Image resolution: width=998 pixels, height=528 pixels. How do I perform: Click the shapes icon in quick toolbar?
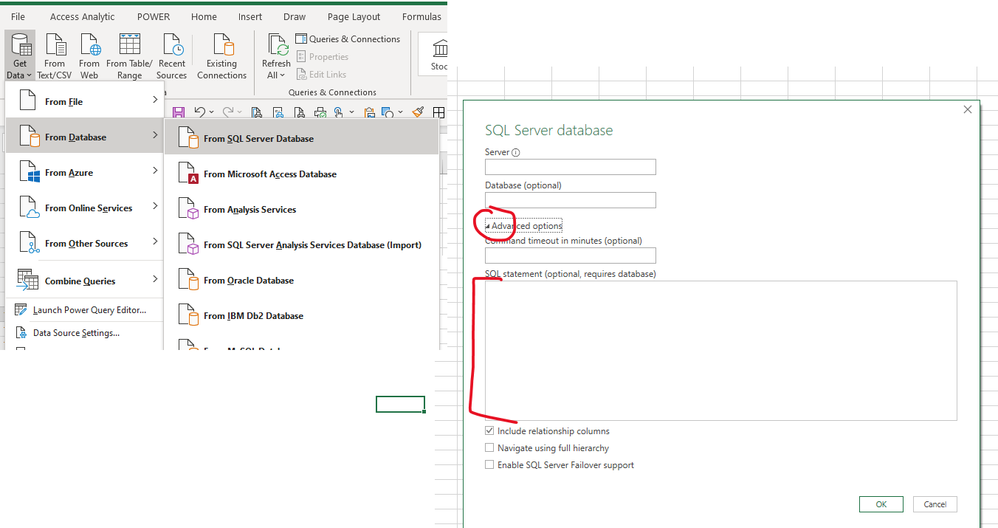click(x=387, y=113)
